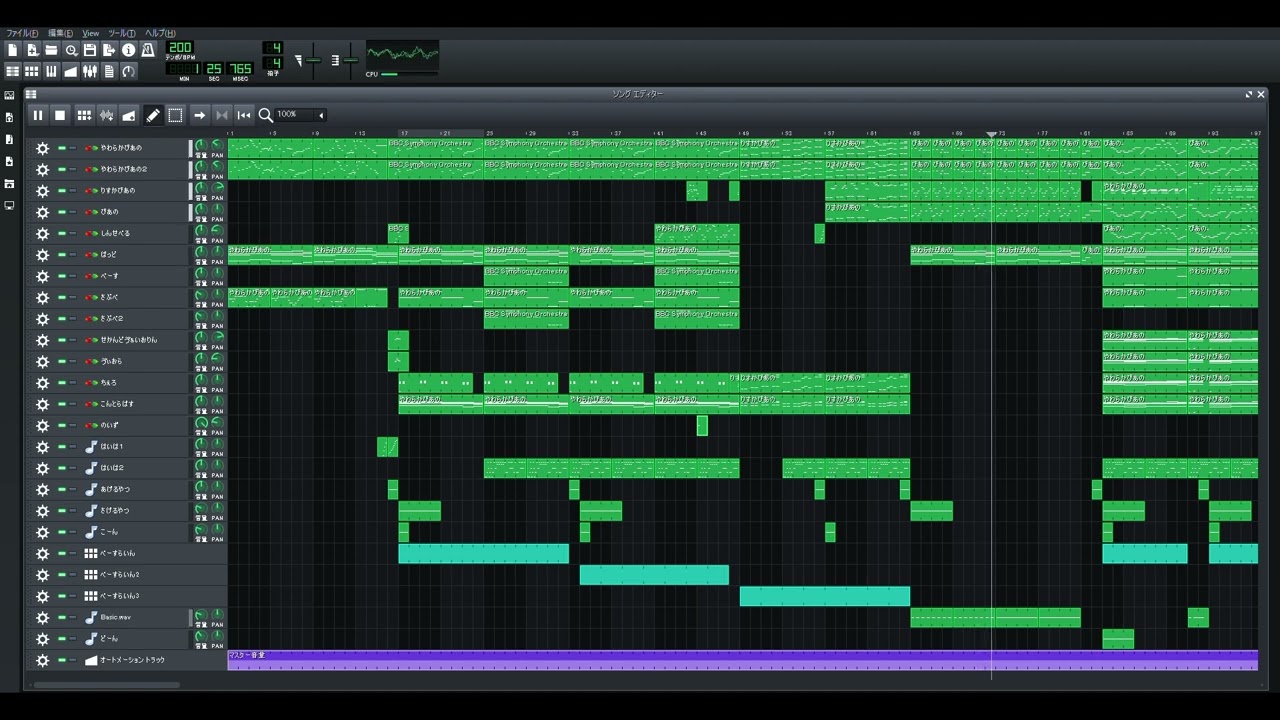
Task: Open the View menu
Action: tap(91, 33)
